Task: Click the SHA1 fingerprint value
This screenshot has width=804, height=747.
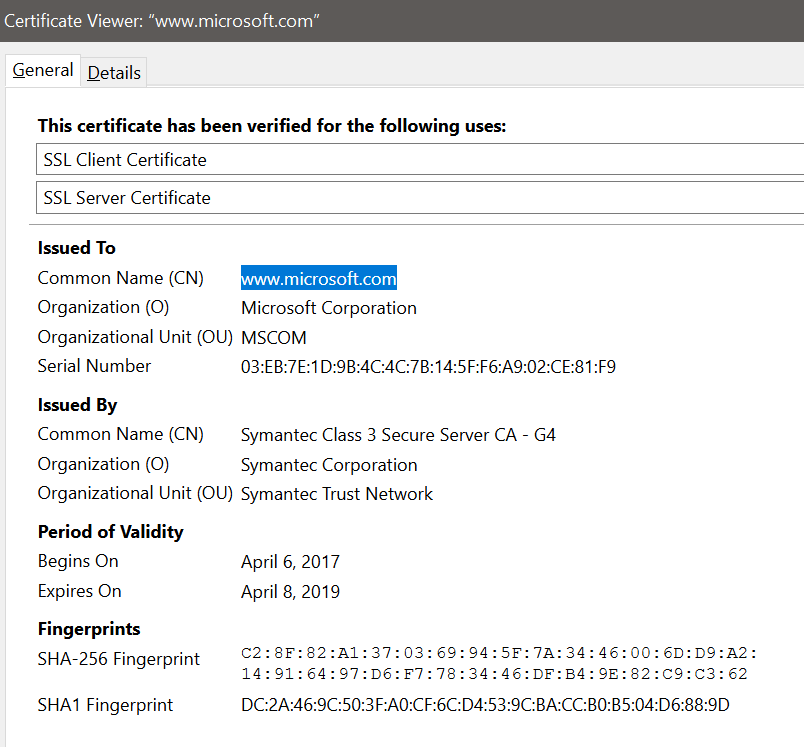Action: tap(485, 705)
